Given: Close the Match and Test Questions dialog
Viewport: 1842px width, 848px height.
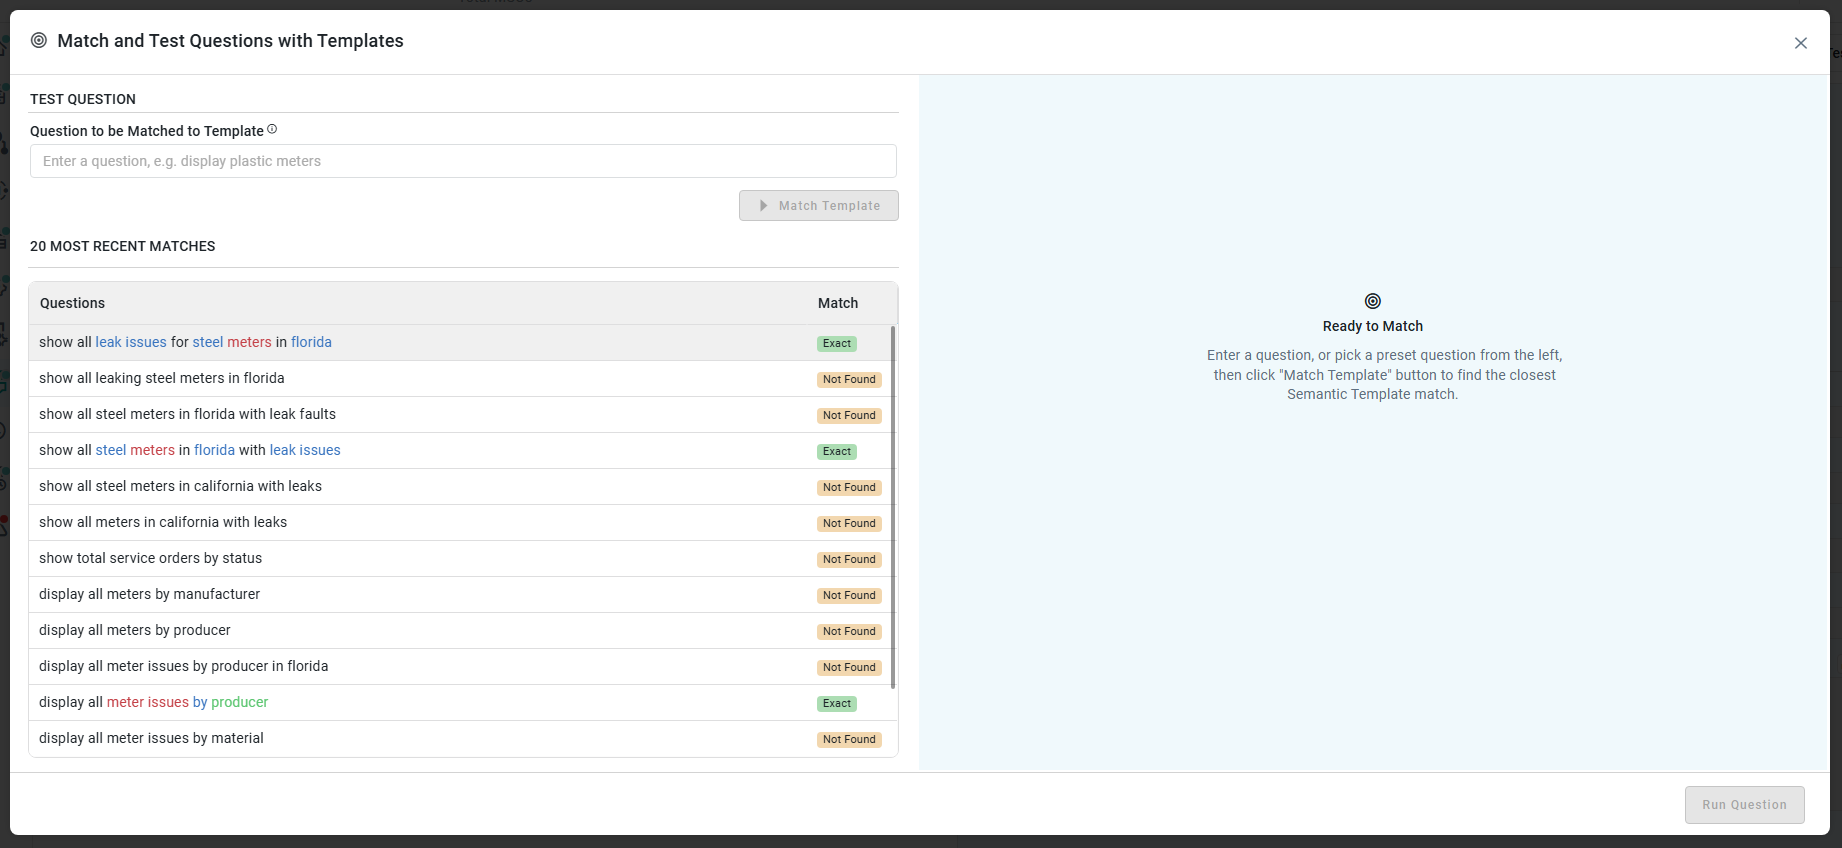Looking at the screenshot, I should 1800,43.
